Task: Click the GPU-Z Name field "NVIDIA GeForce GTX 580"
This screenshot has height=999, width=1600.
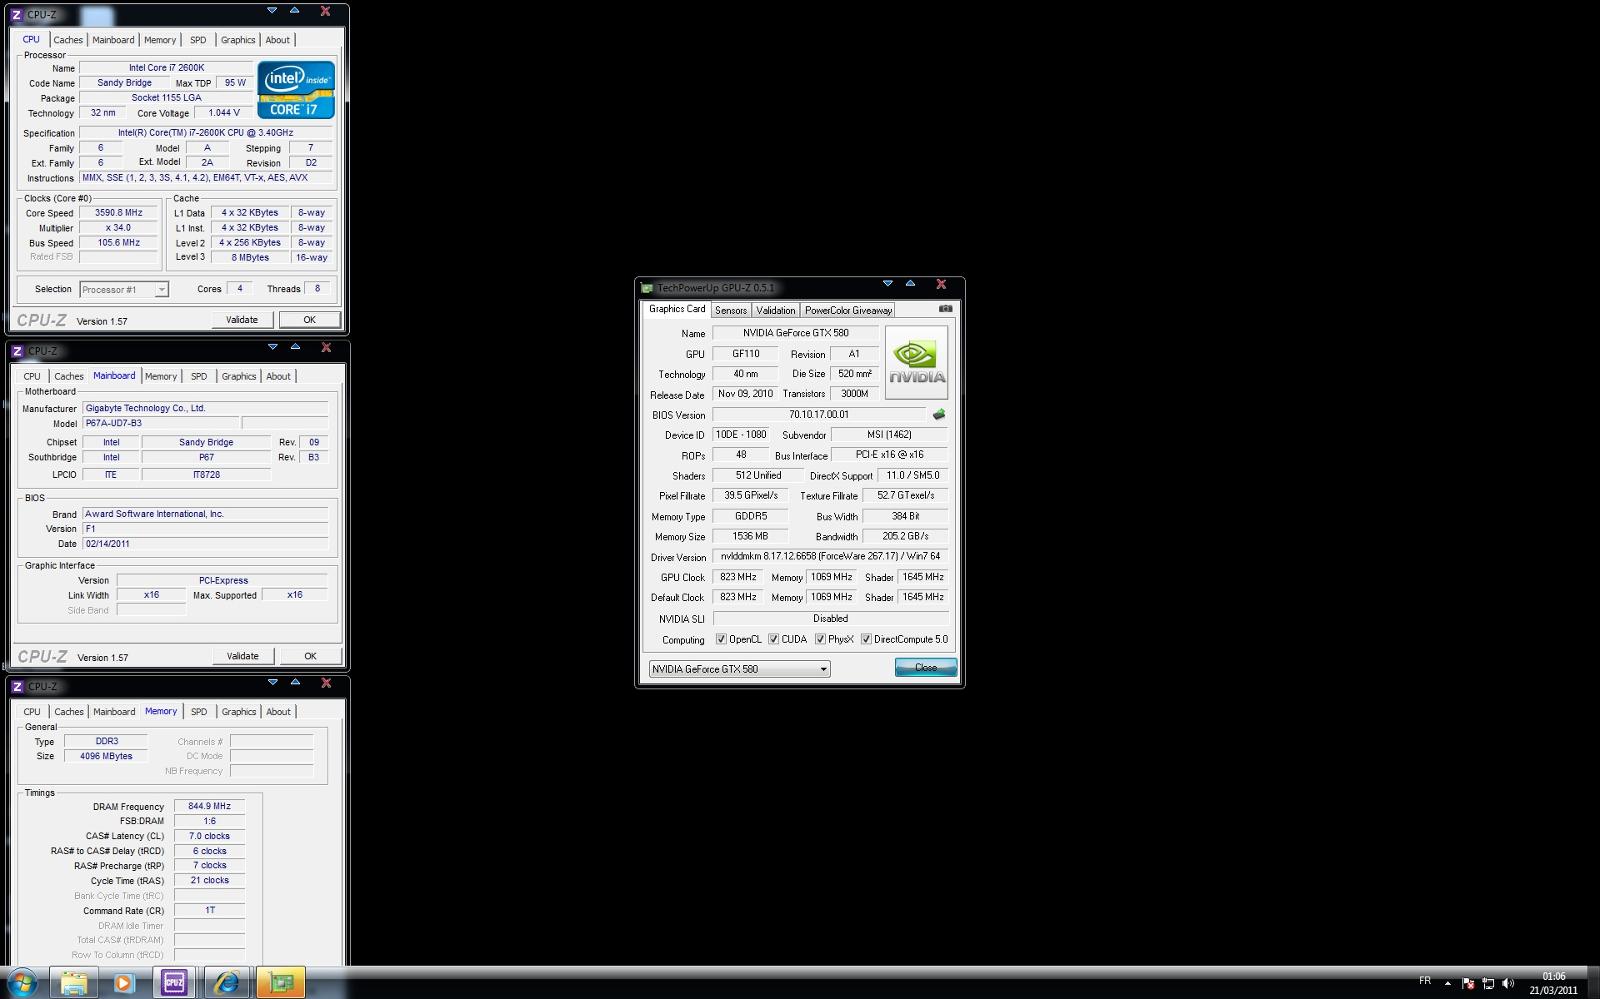Action: pos(795,333)
